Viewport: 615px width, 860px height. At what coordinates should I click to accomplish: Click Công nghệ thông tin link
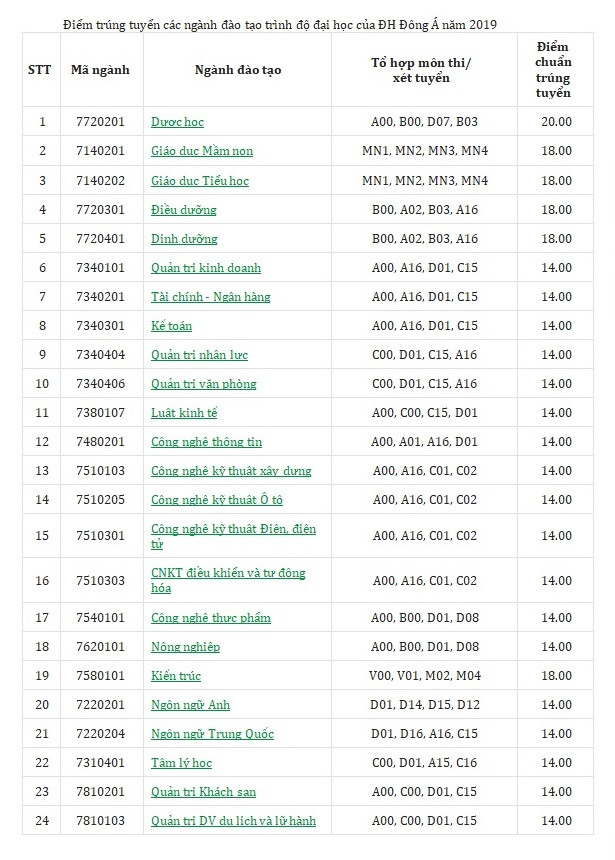pyautogui.click(x=206, y=442)
